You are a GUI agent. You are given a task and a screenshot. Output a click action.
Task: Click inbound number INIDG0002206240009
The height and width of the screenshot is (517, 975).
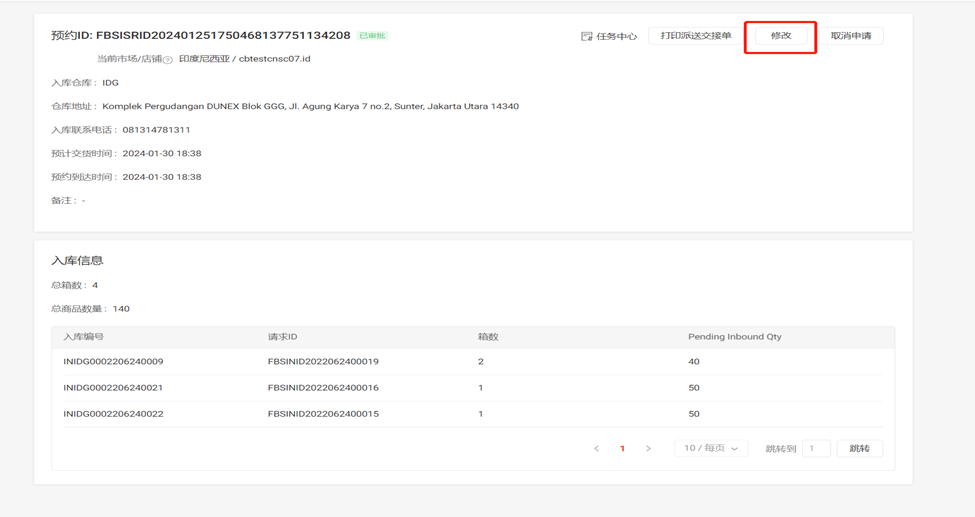pyautogui.click(x=113, y=362)
